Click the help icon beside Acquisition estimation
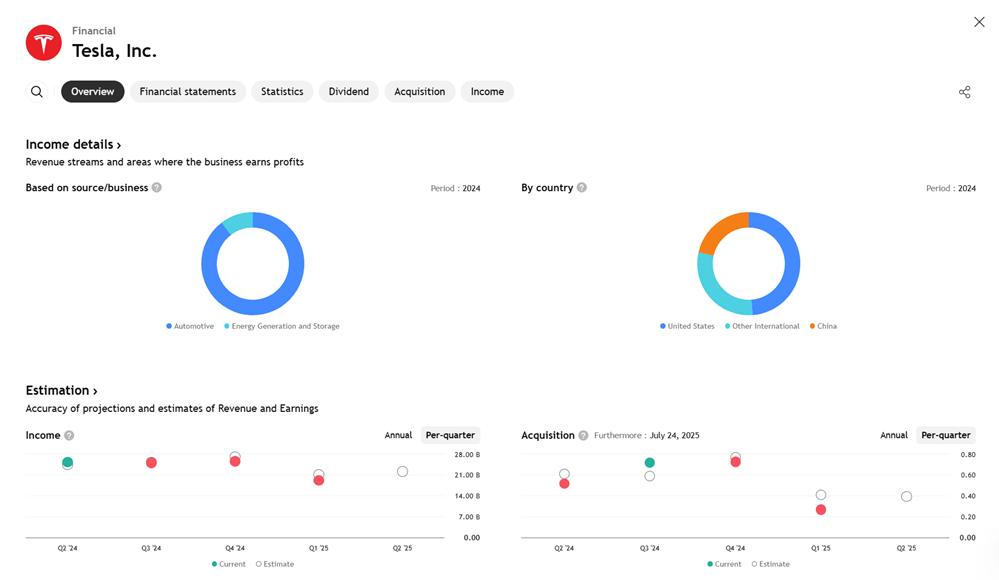 (x=583, y=435)
